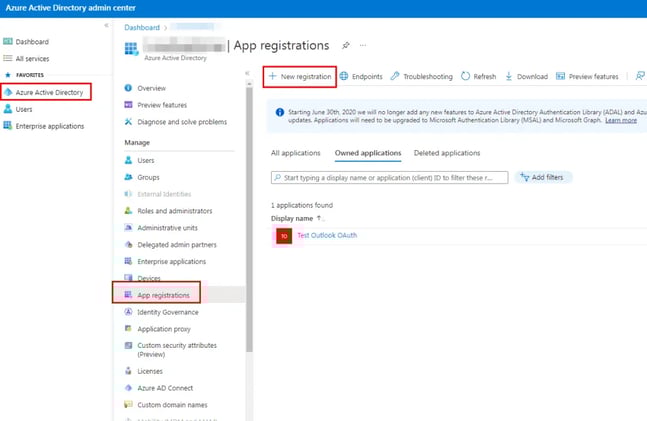The width and height of the screenshot is (647, 421).
Task: Collapse the resource menu with double chevron
Action: [248, 74]
